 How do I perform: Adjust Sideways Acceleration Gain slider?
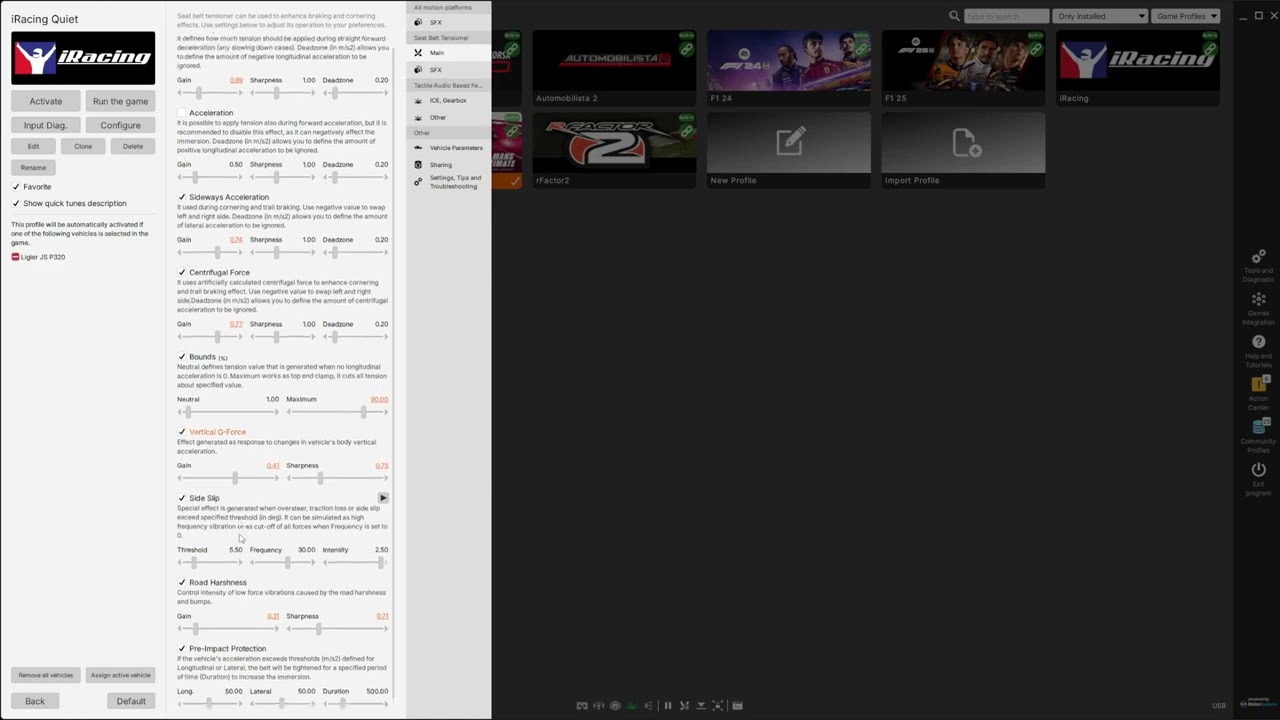pos(210,252)
